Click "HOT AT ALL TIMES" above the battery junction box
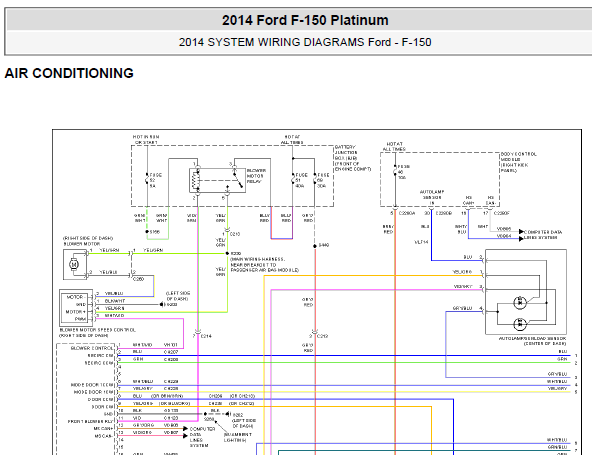The width and height of the screenshot is (592, 455). (x=292, y=140)
